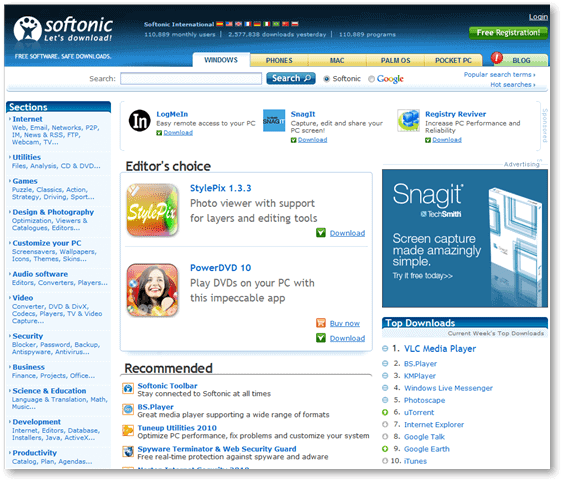
Task: Open the Video section
Action: pyautogui.click(x=23, y=298)
